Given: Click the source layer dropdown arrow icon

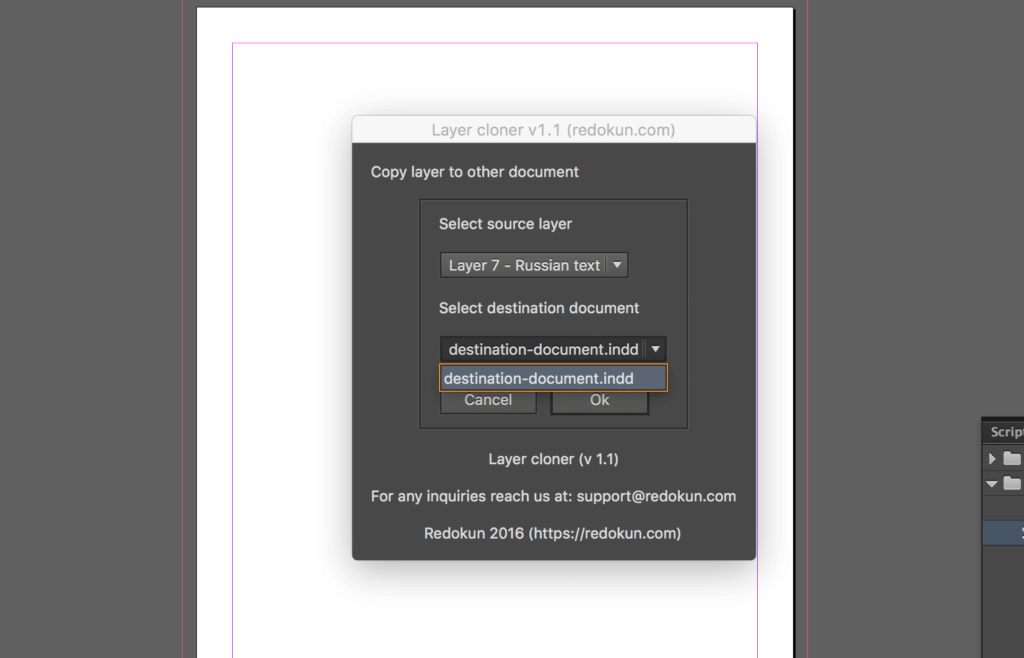Looking at the screenshot, I should point(619,265).
